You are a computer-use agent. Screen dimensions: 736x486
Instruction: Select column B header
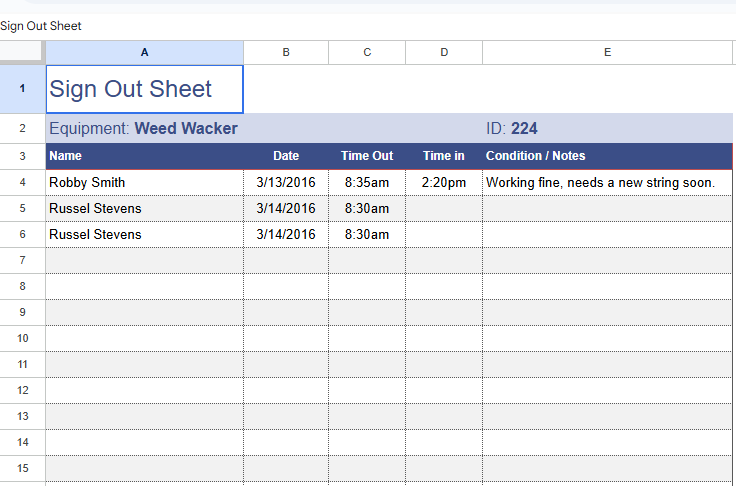286,52
